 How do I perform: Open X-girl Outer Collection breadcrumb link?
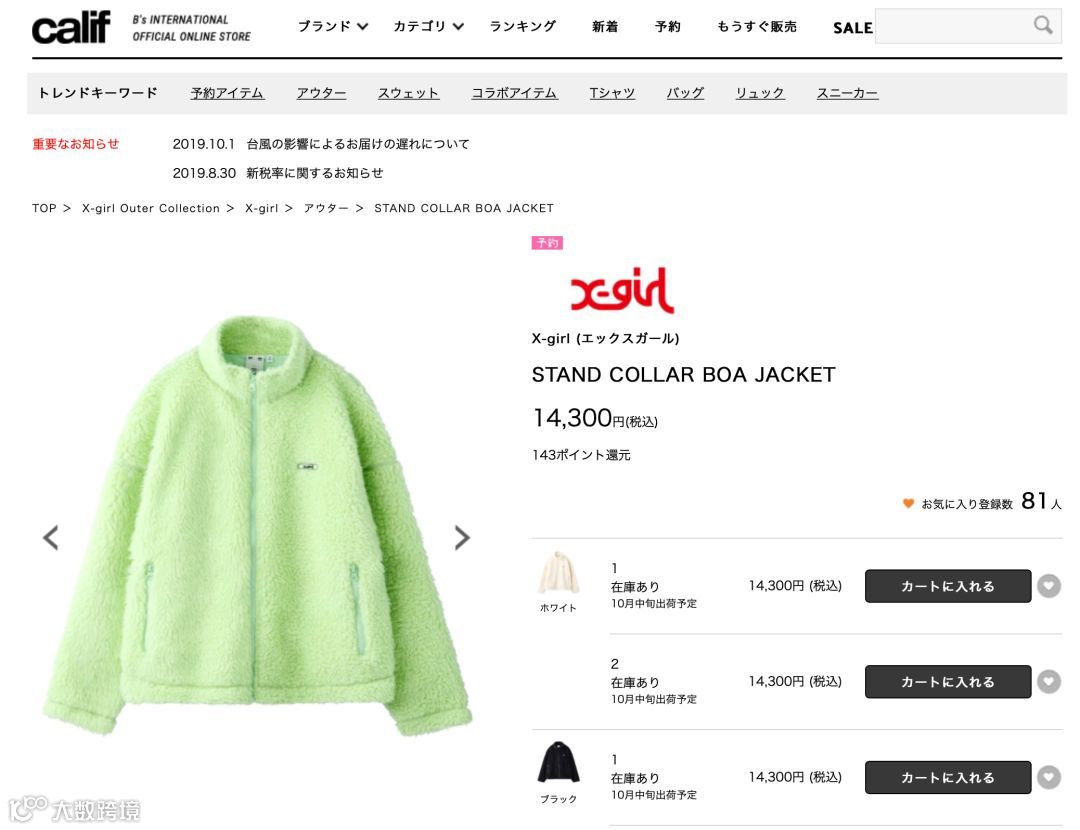click(151, 208)
